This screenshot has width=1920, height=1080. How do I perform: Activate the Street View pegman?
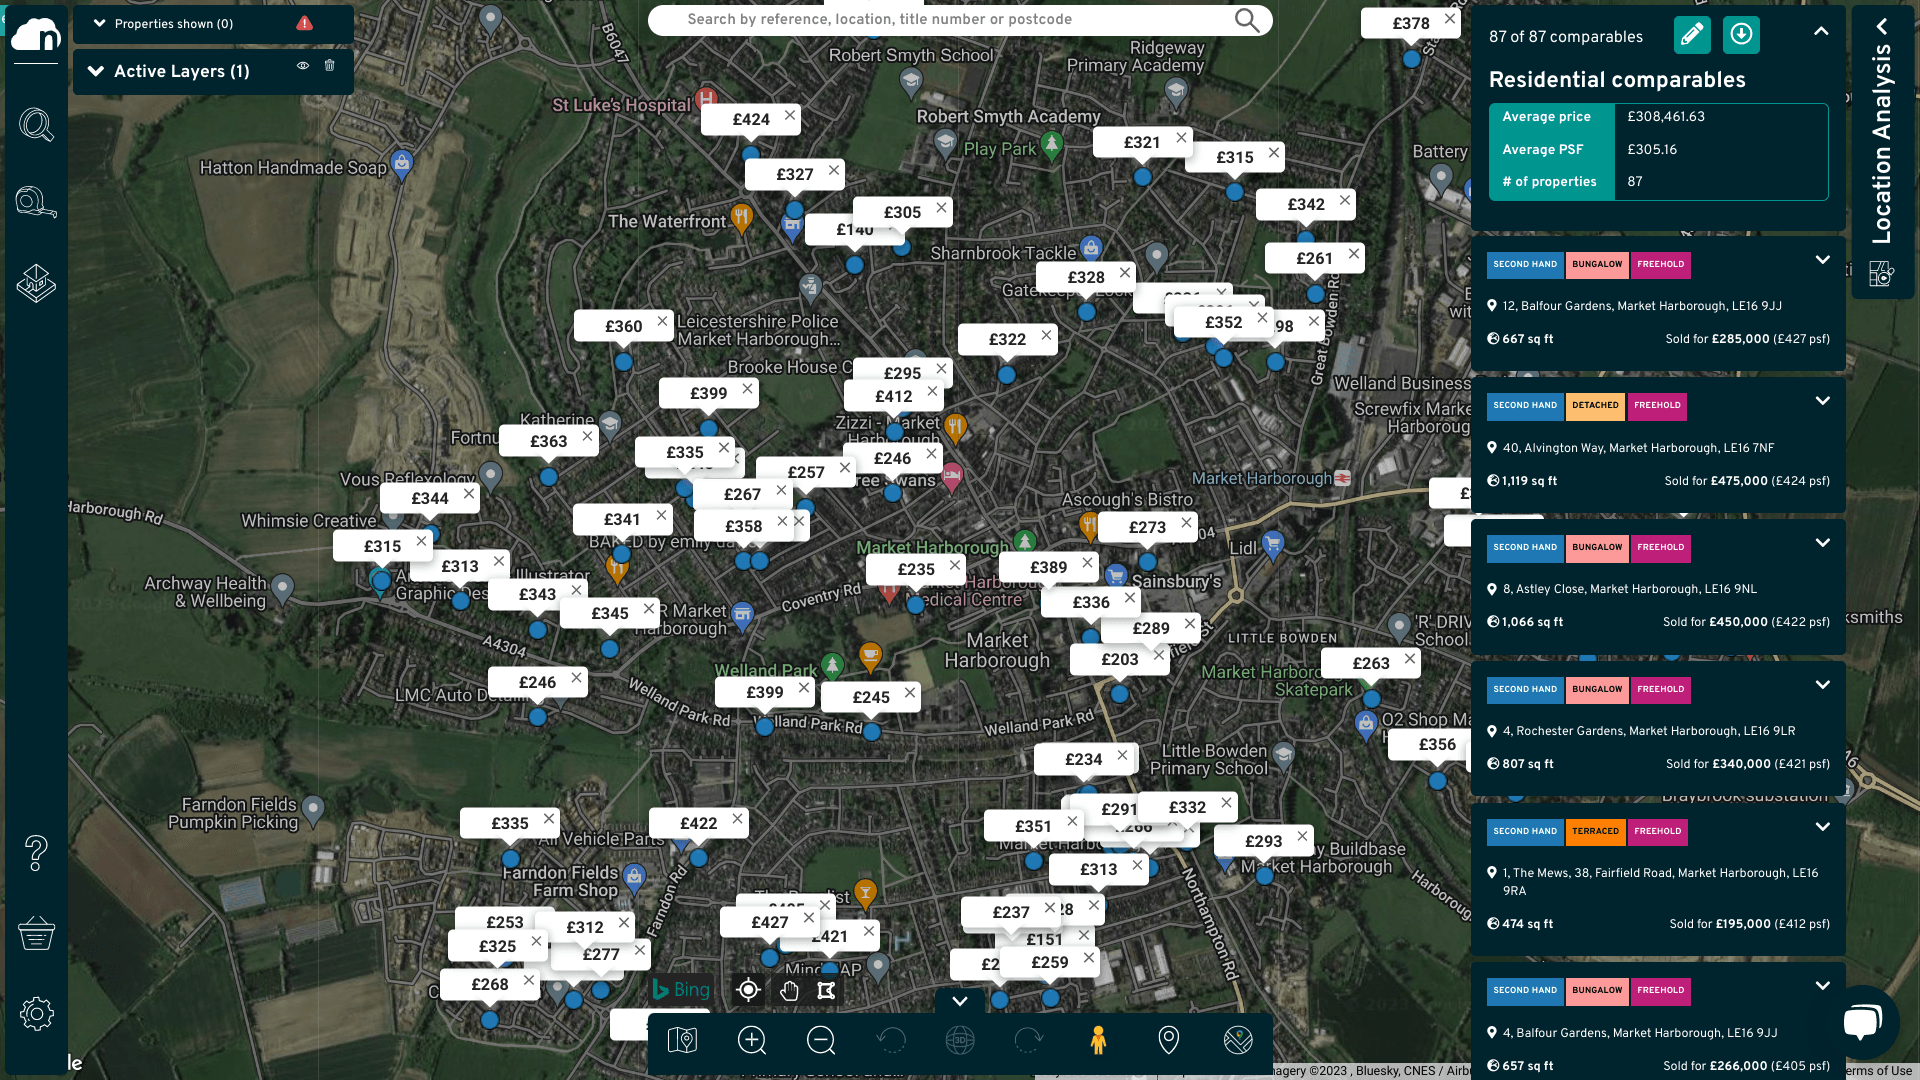[x=1098, y=1041]
